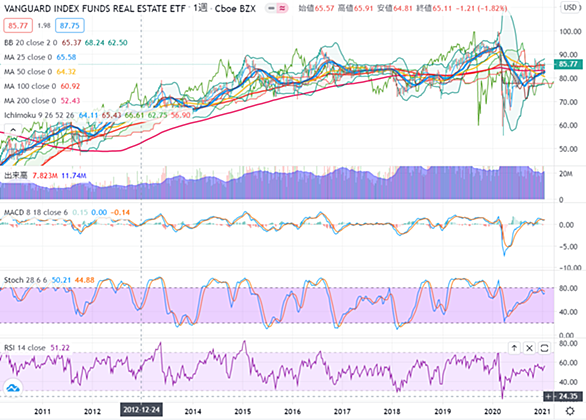Select the Ichimoku 9 26 52 26 legend
The height and width of the screenshot is (420, 586).
pos(39,115)
